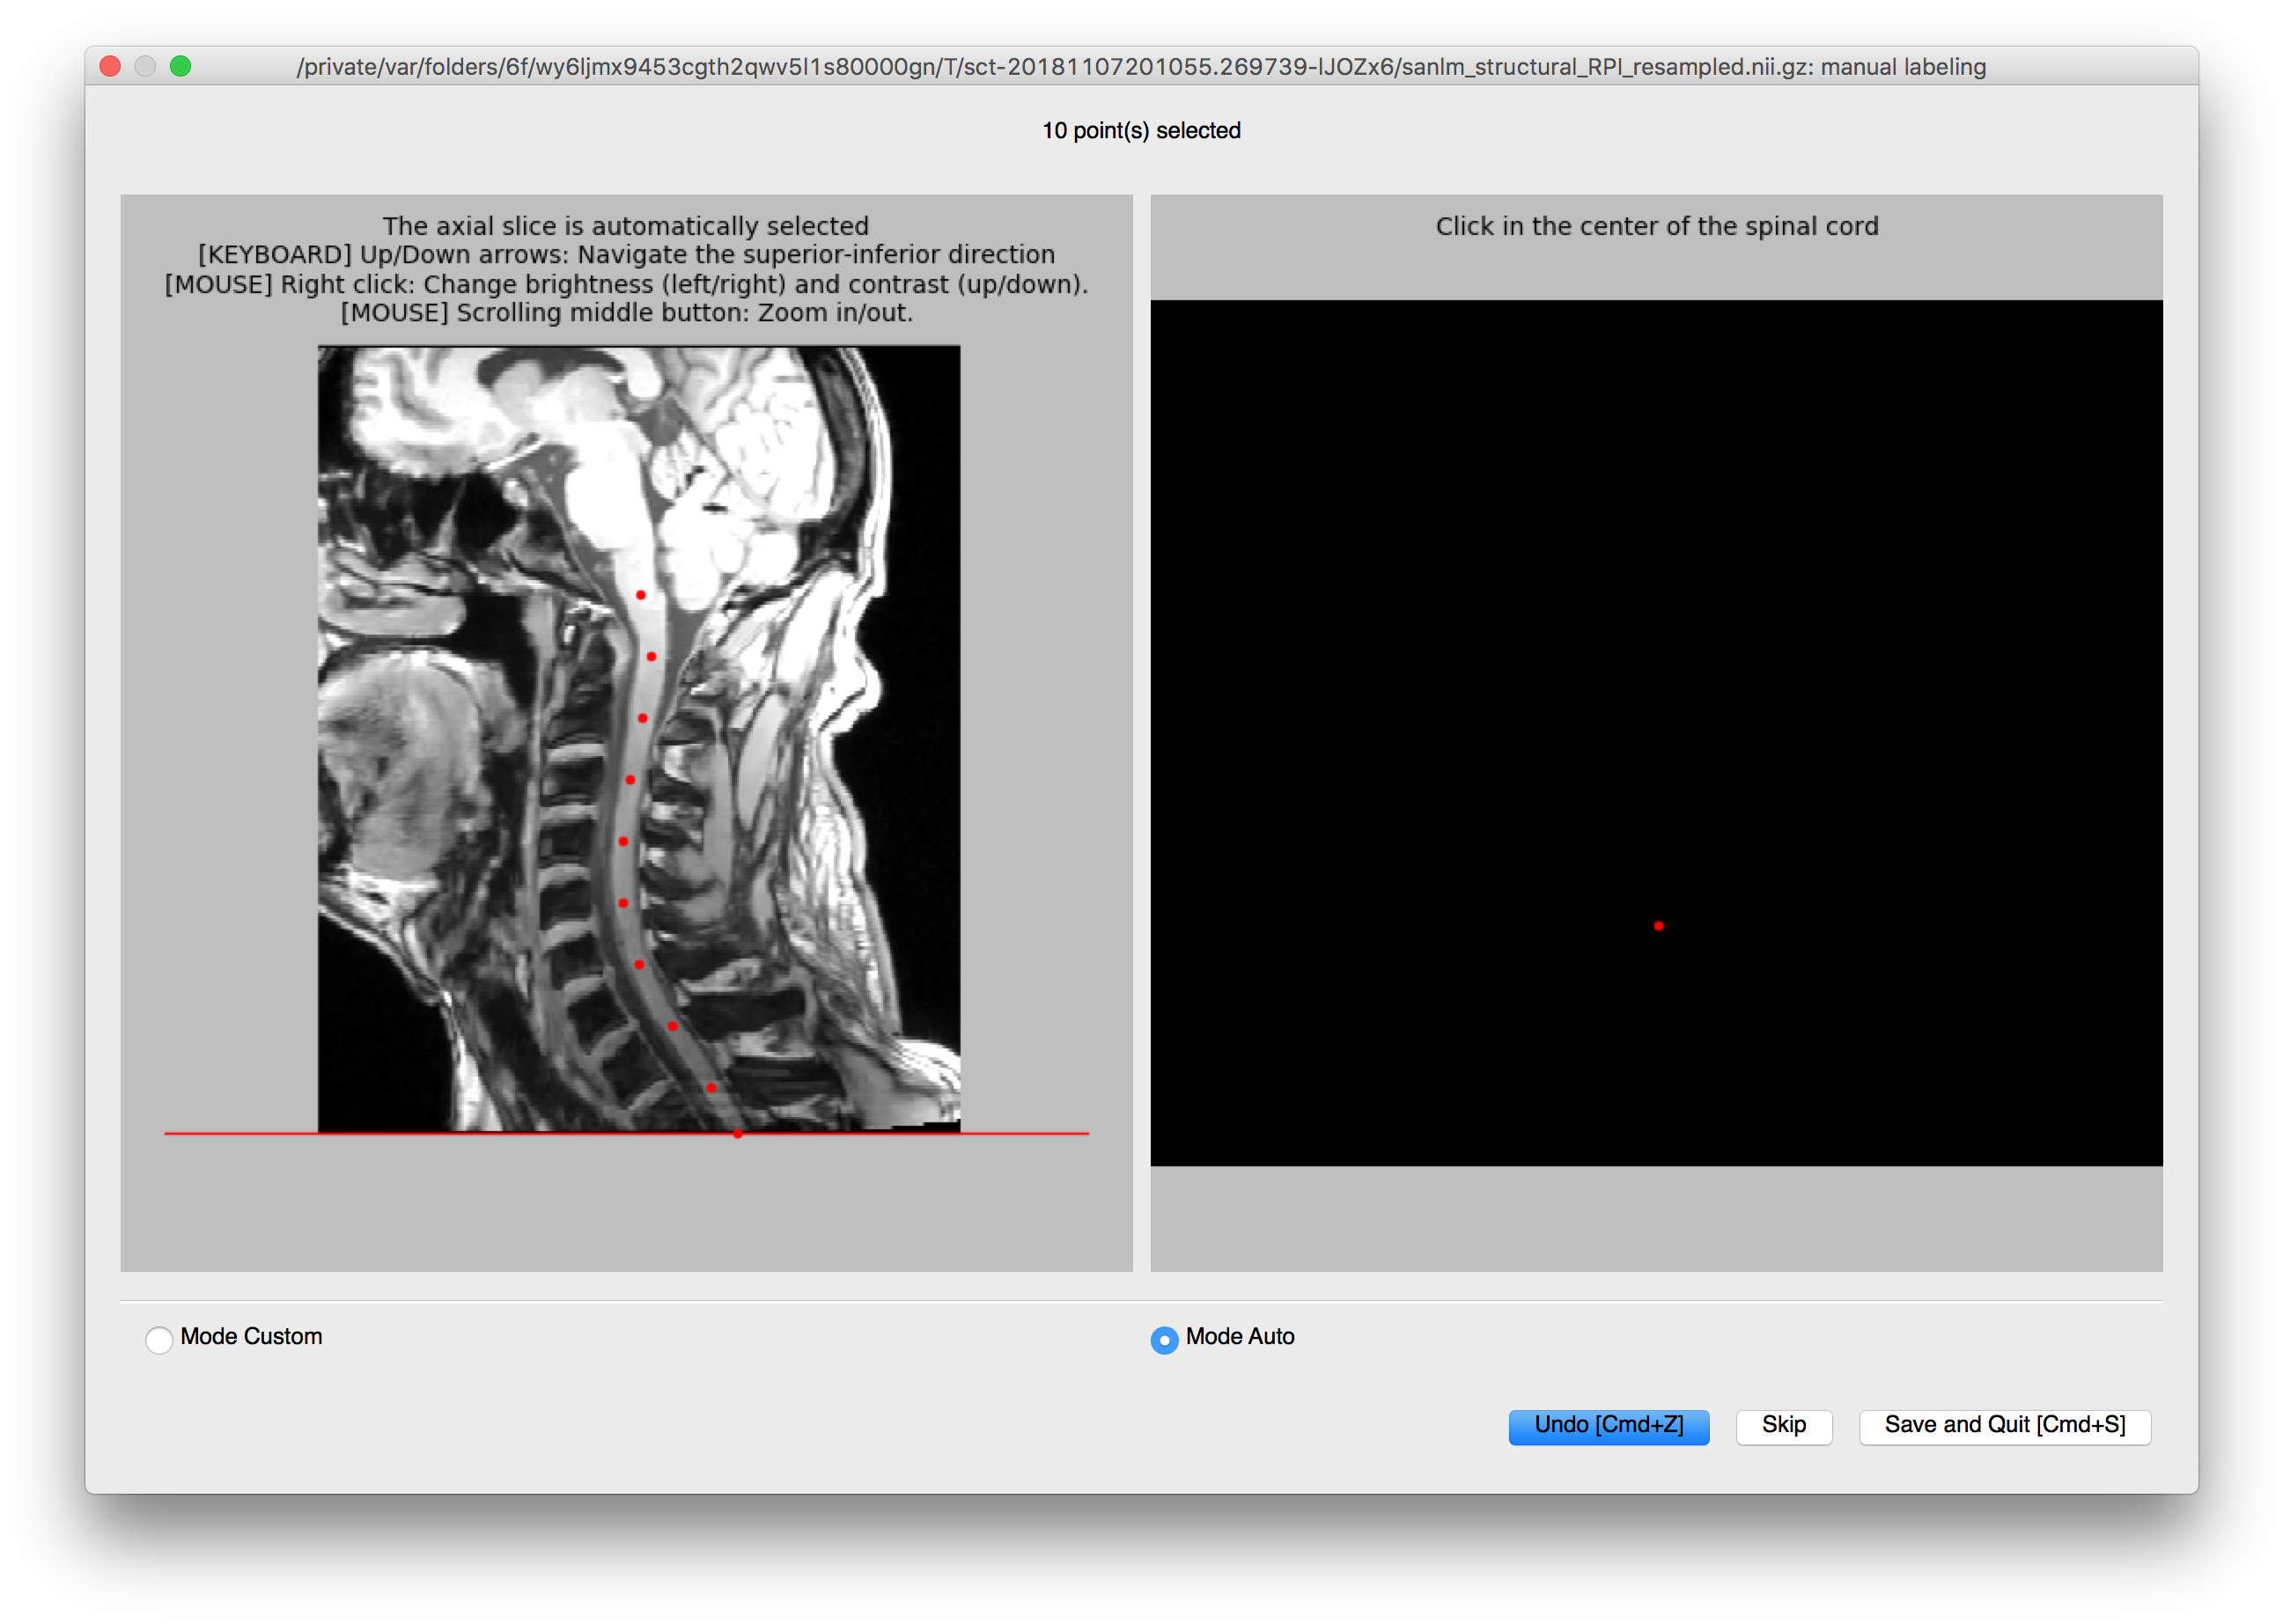Click the green zoom traffic light button
Image resolution: width=2283 pixels, height=1624 pixels.
181,66
